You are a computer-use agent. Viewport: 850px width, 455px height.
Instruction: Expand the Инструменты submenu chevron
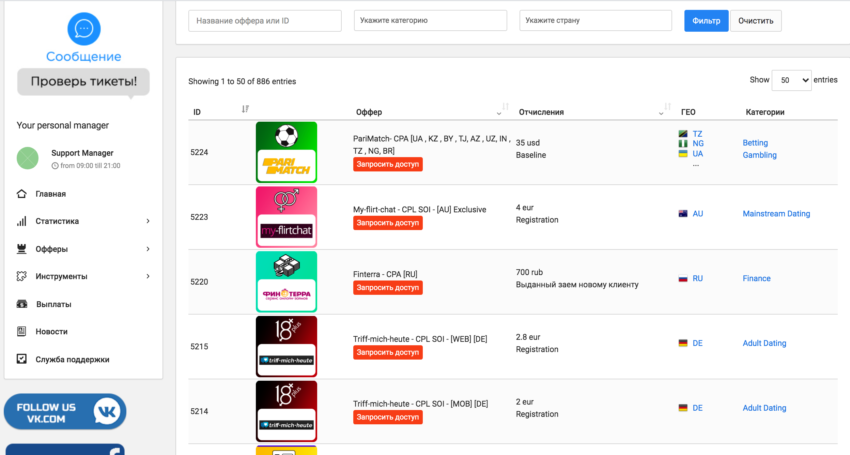click(147, 276)
